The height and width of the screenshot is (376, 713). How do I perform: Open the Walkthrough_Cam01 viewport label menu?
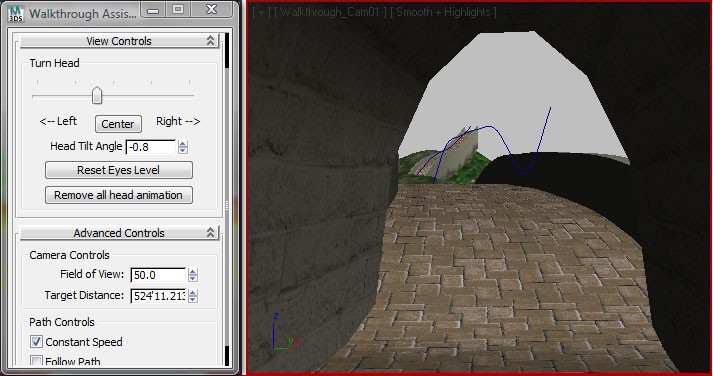(x=331, y=12)
